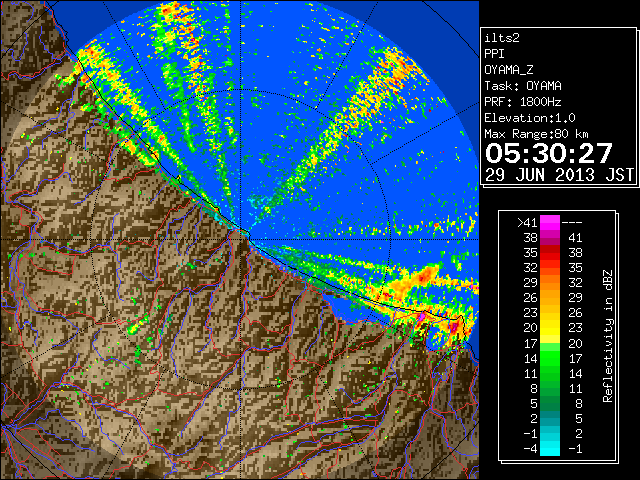Click the PRF: 1800Hz line

pos(523,102)
